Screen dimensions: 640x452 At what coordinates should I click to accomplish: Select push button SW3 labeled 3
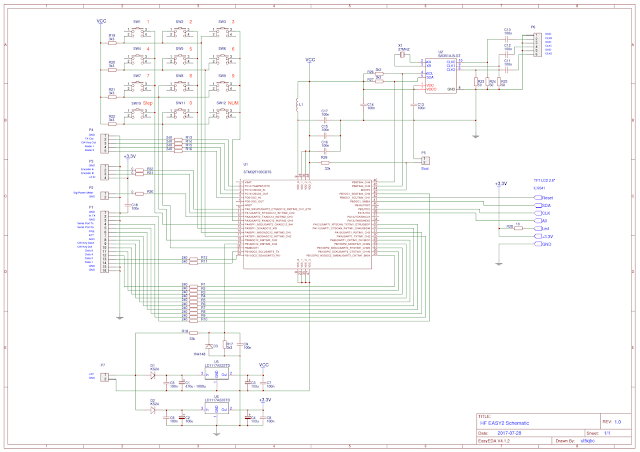tap(222, 32)
